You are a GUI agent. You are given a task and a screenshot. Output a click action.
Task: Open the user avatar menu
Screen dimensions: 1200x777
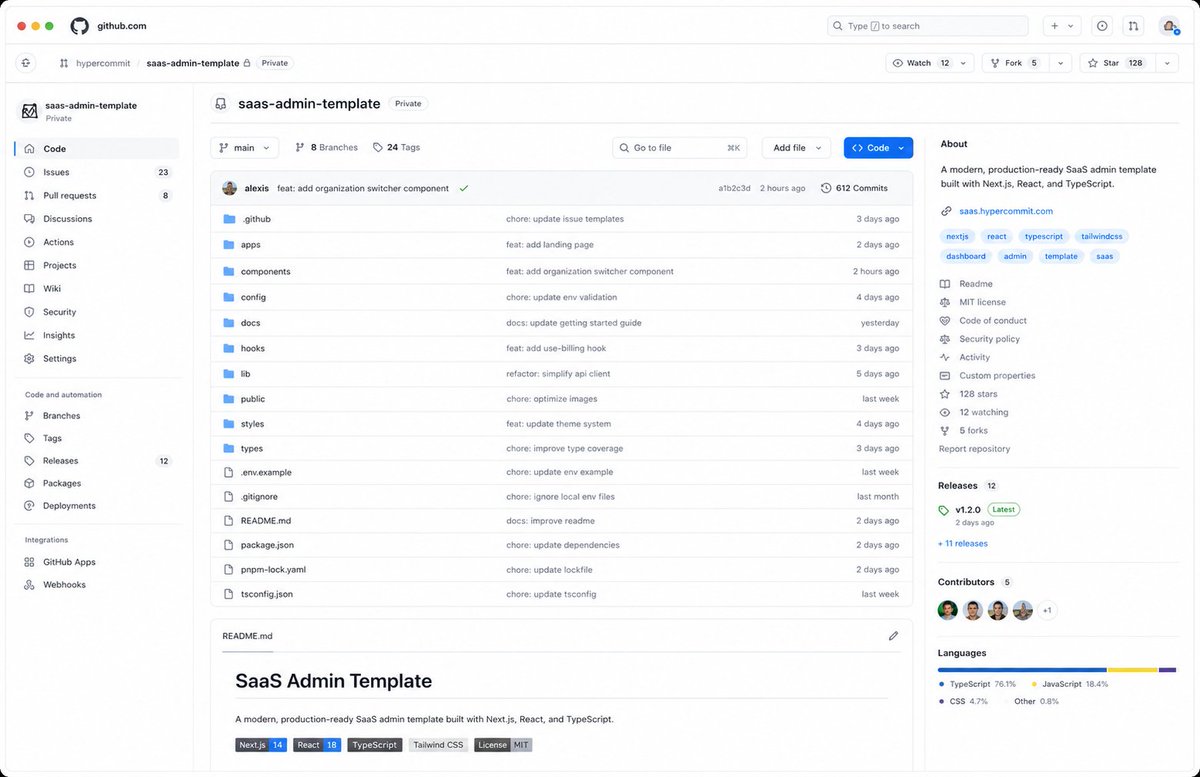1169,26
